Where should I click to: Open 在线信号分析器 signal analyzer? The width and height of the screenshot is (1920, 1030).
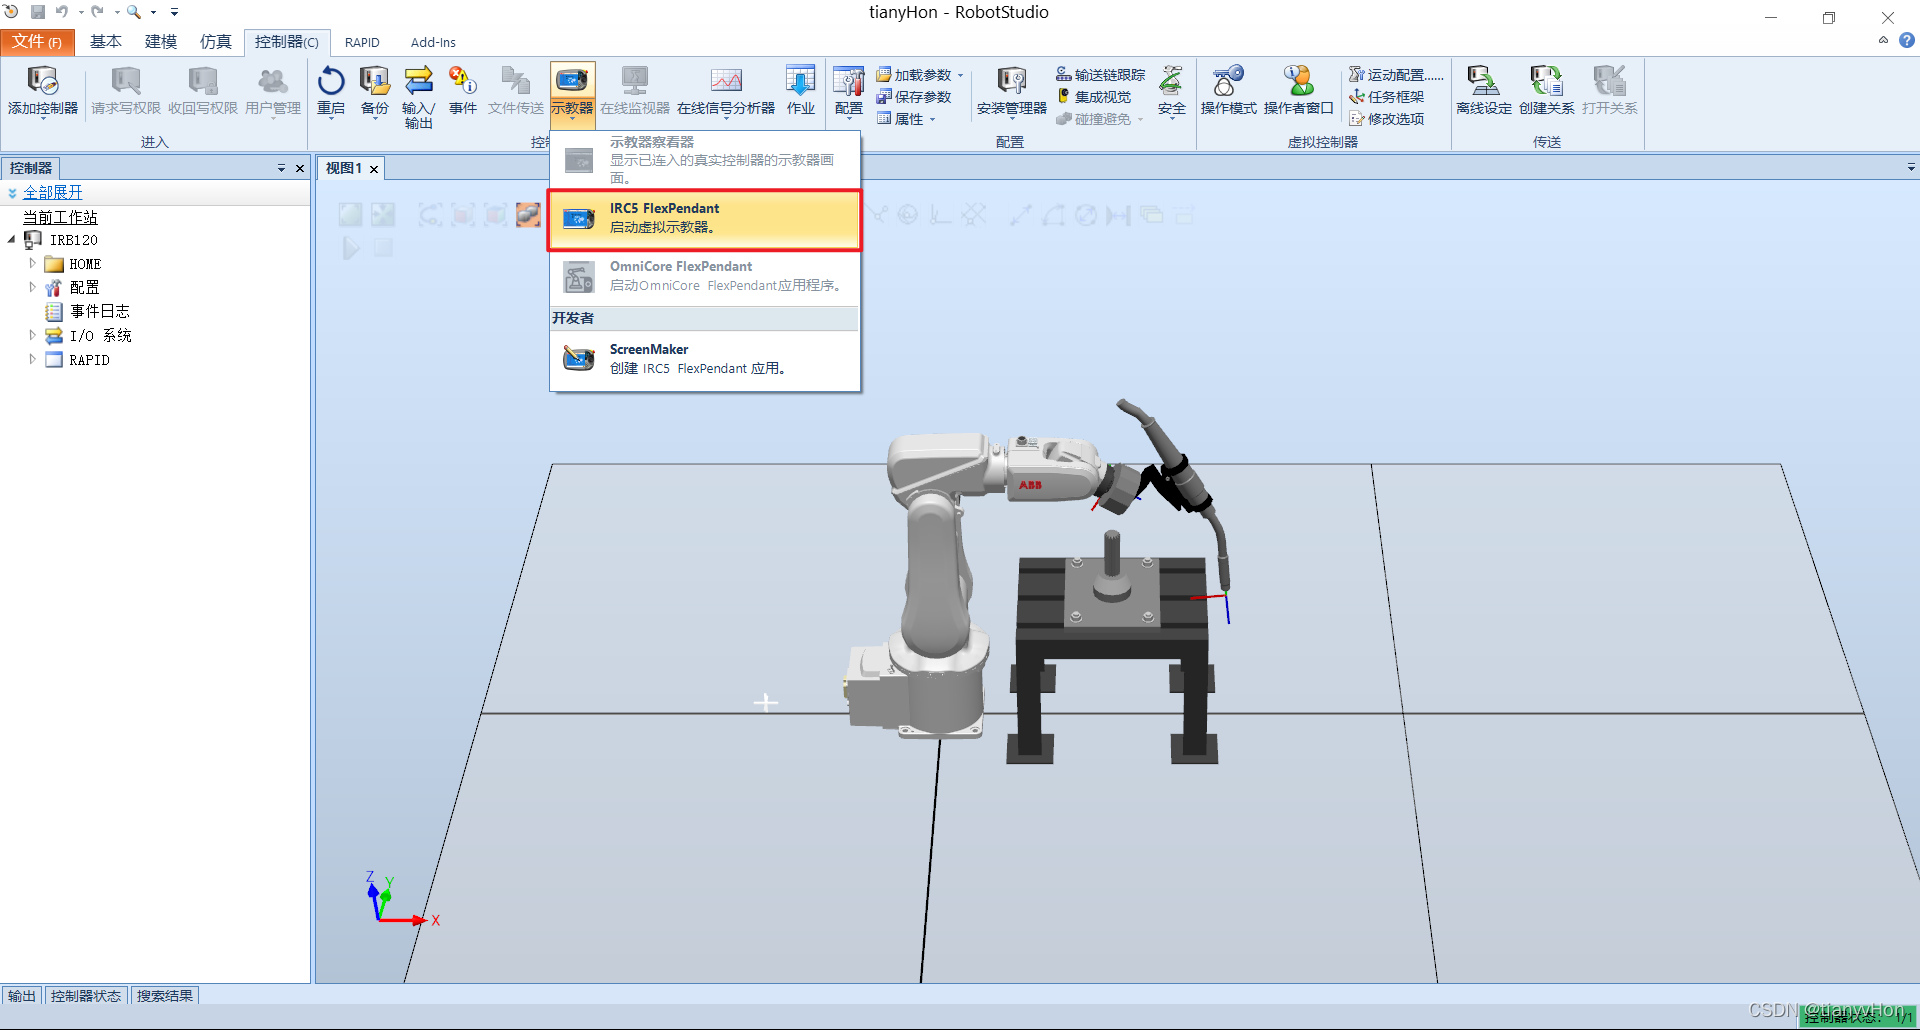point(726,92)
